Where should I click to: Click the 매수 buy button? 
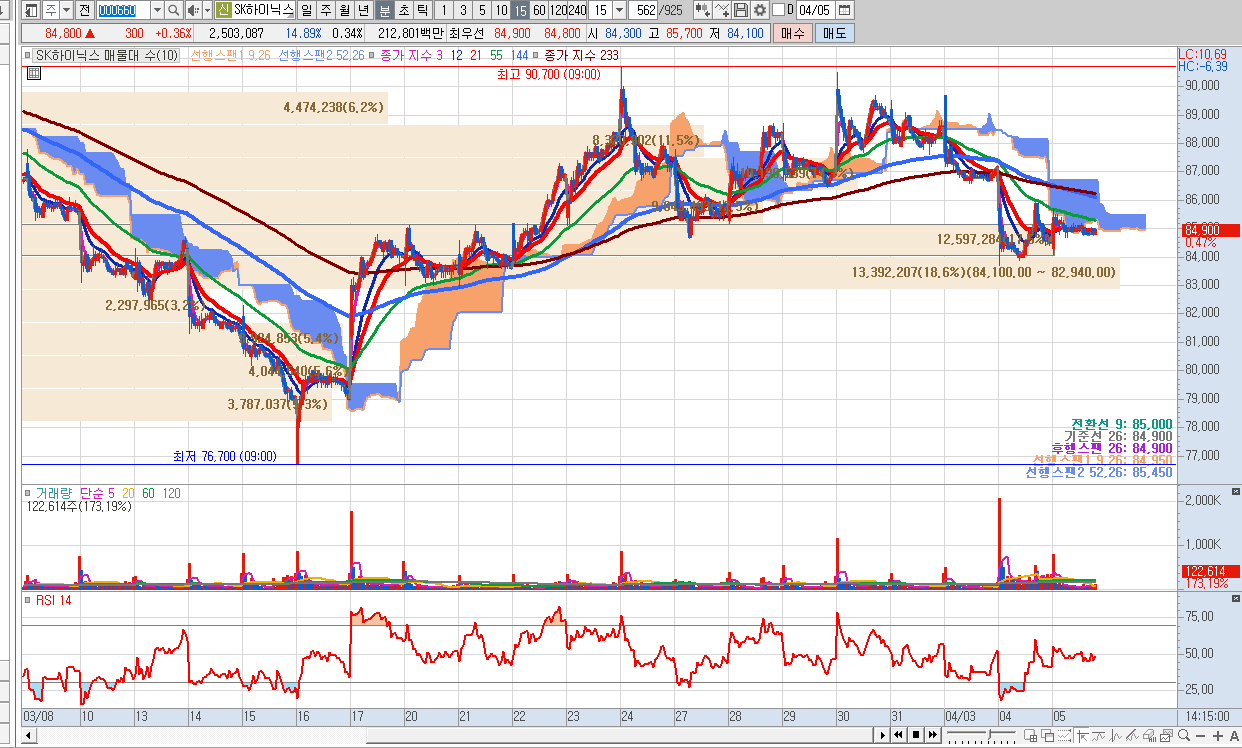(792, 33)
